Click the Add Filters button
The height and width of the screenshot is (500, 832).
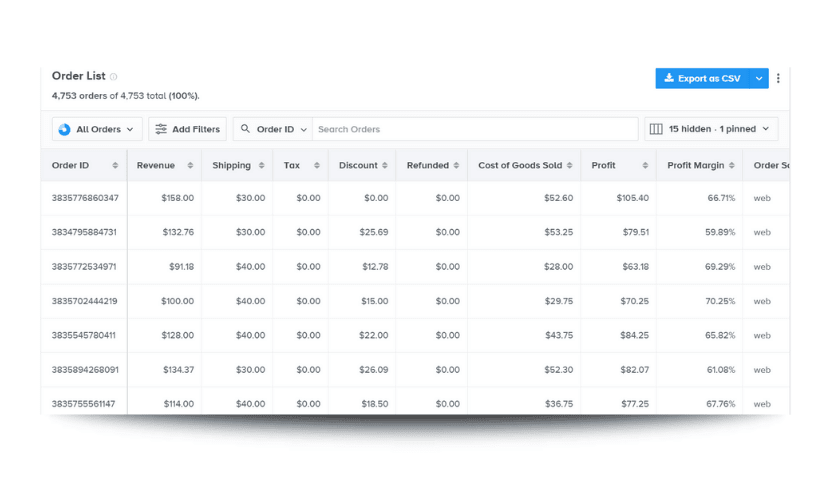pyautogui.click(x=187, y=129)
